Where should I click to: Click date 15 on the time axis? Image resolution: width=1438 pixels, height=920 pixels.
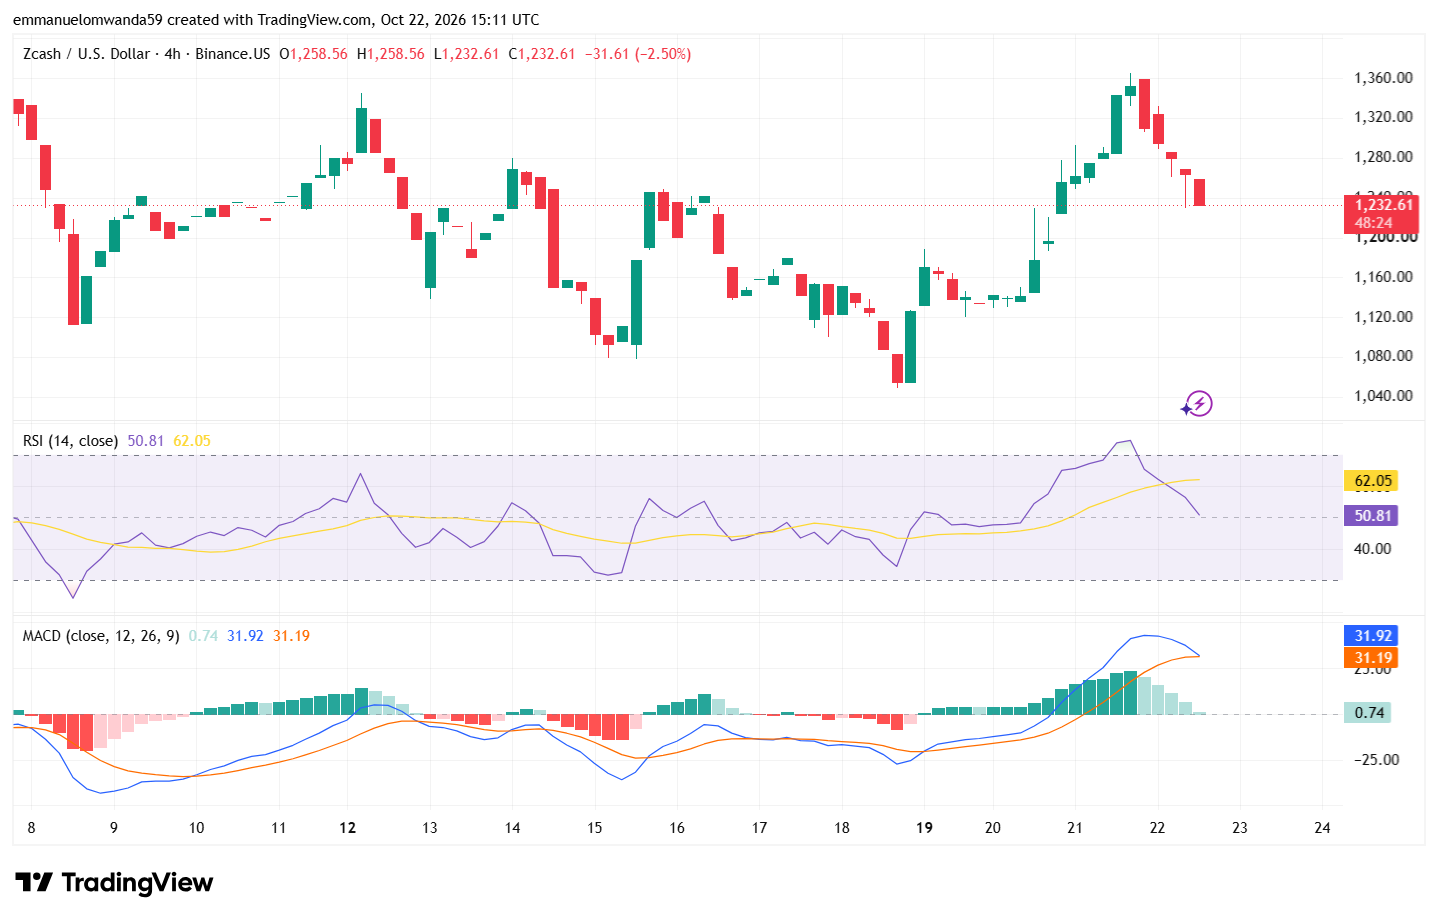coord(595,828)
